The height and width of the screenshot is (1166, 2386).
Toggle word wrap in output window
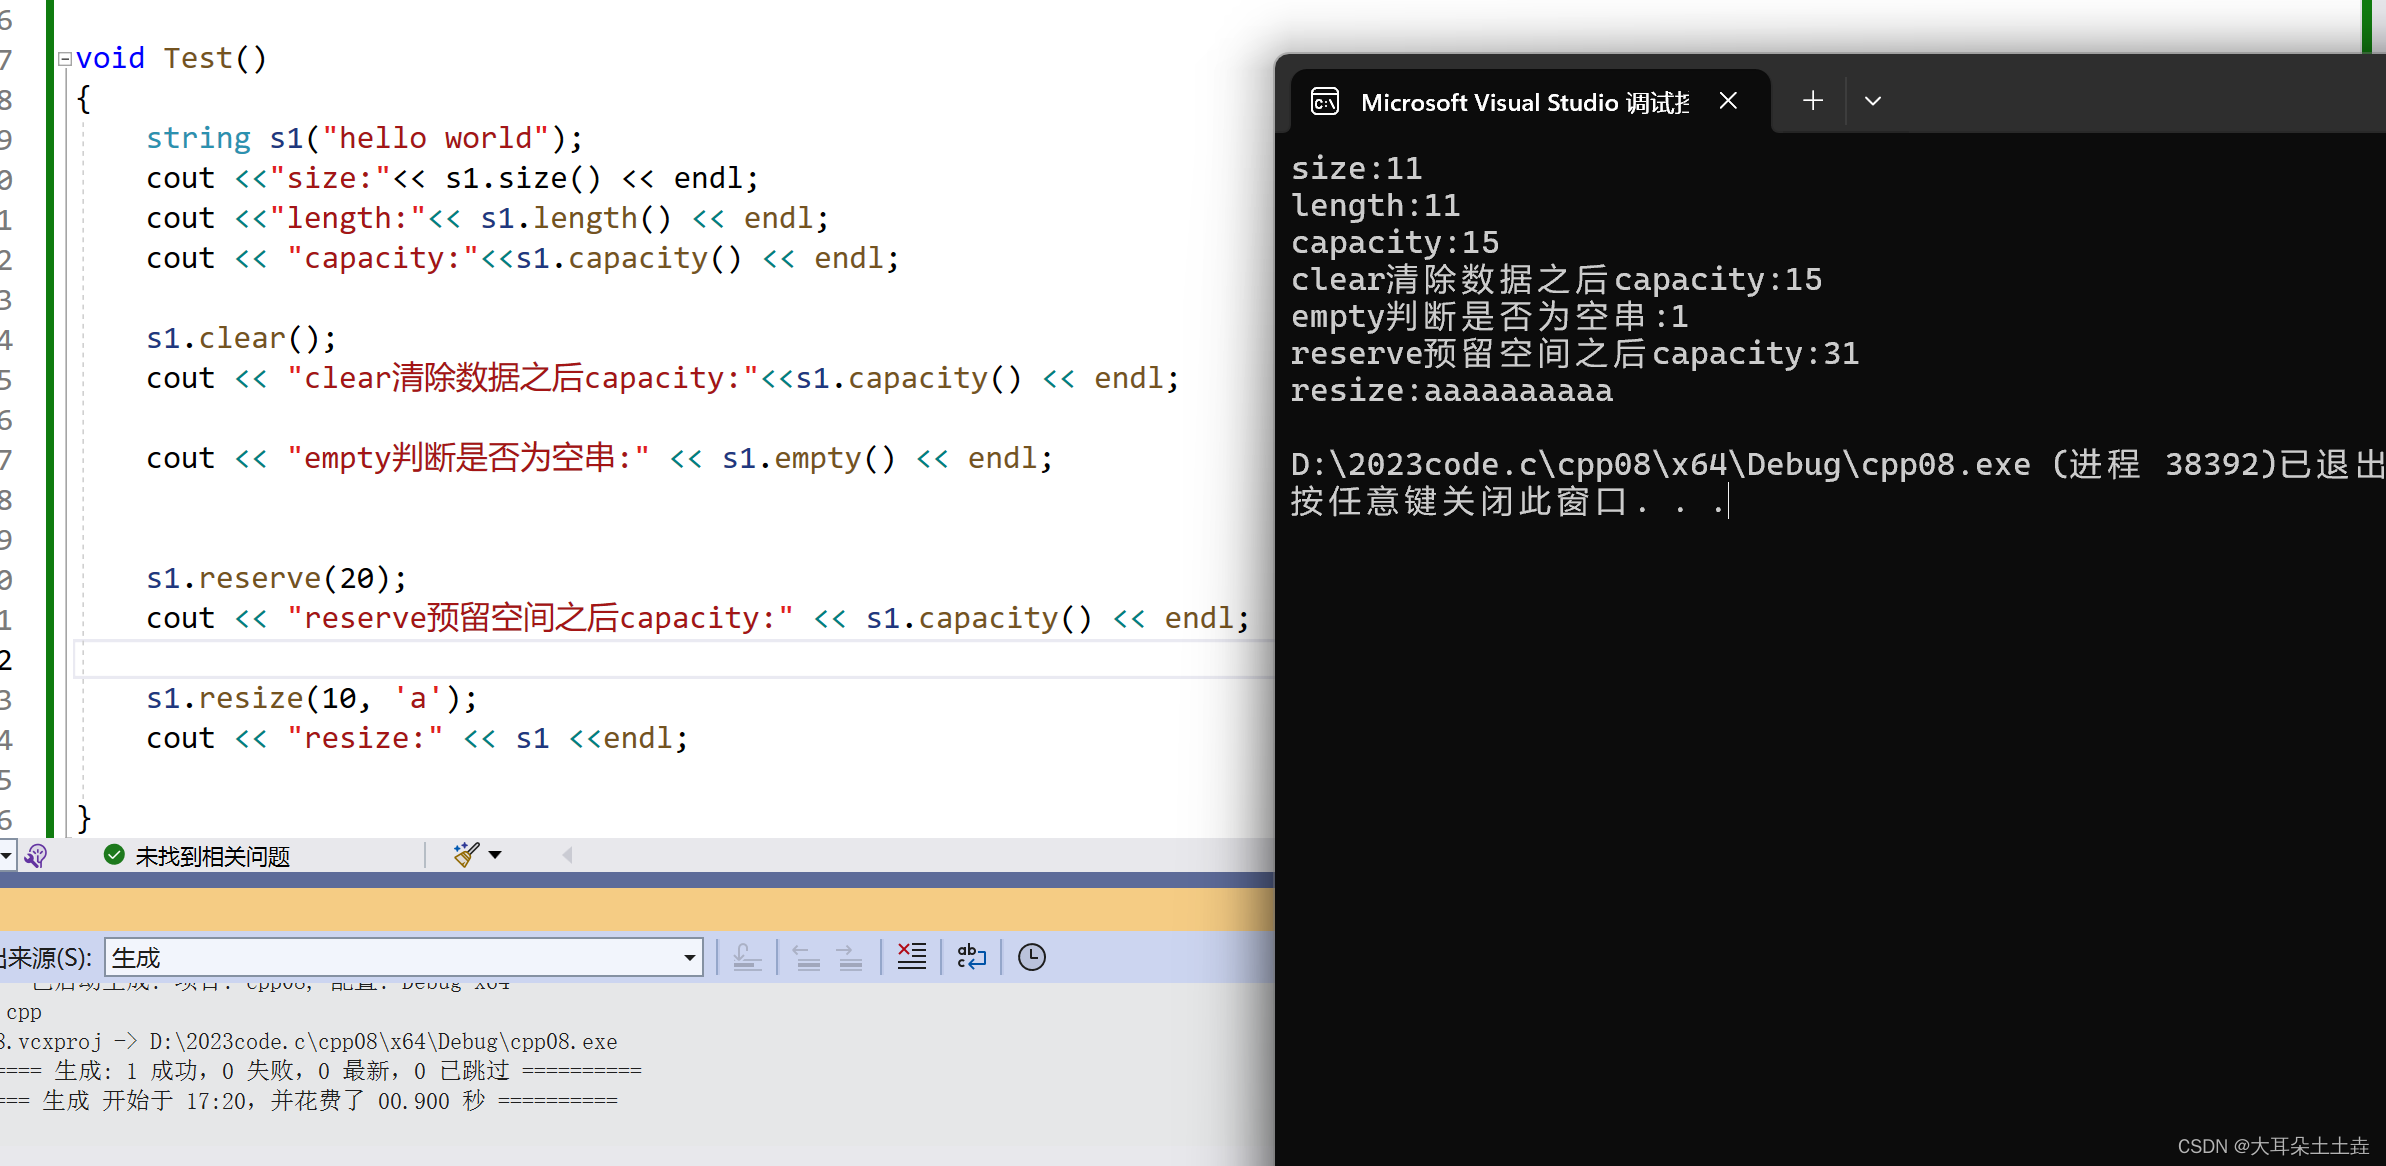pos(971,957)
